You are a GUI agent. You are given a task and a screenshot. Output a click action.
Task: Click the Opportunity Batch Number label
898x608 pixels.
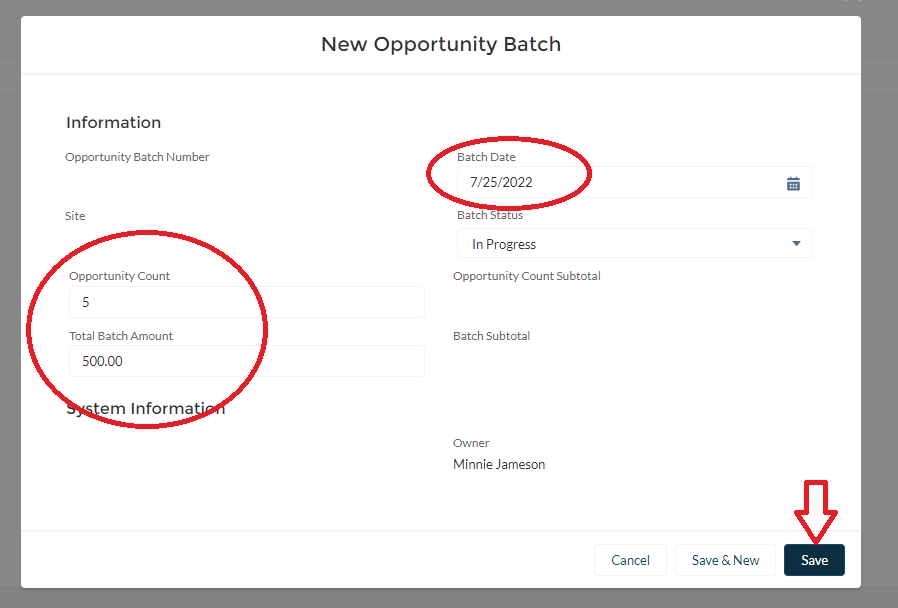[137, 157]
